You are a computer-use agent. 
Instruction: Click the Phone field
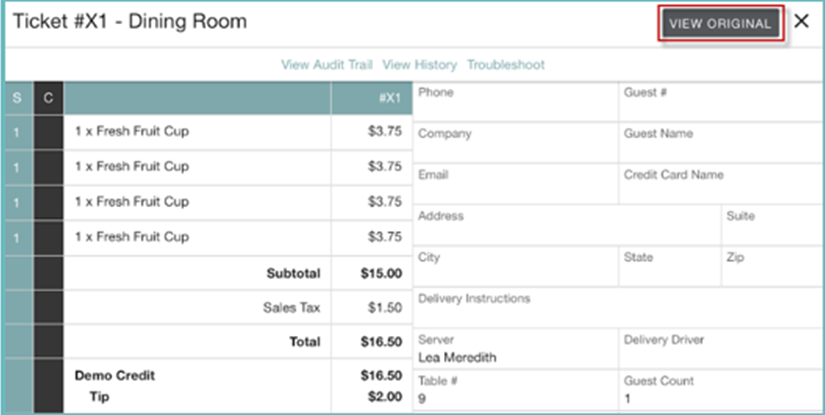tap(515, 102)
